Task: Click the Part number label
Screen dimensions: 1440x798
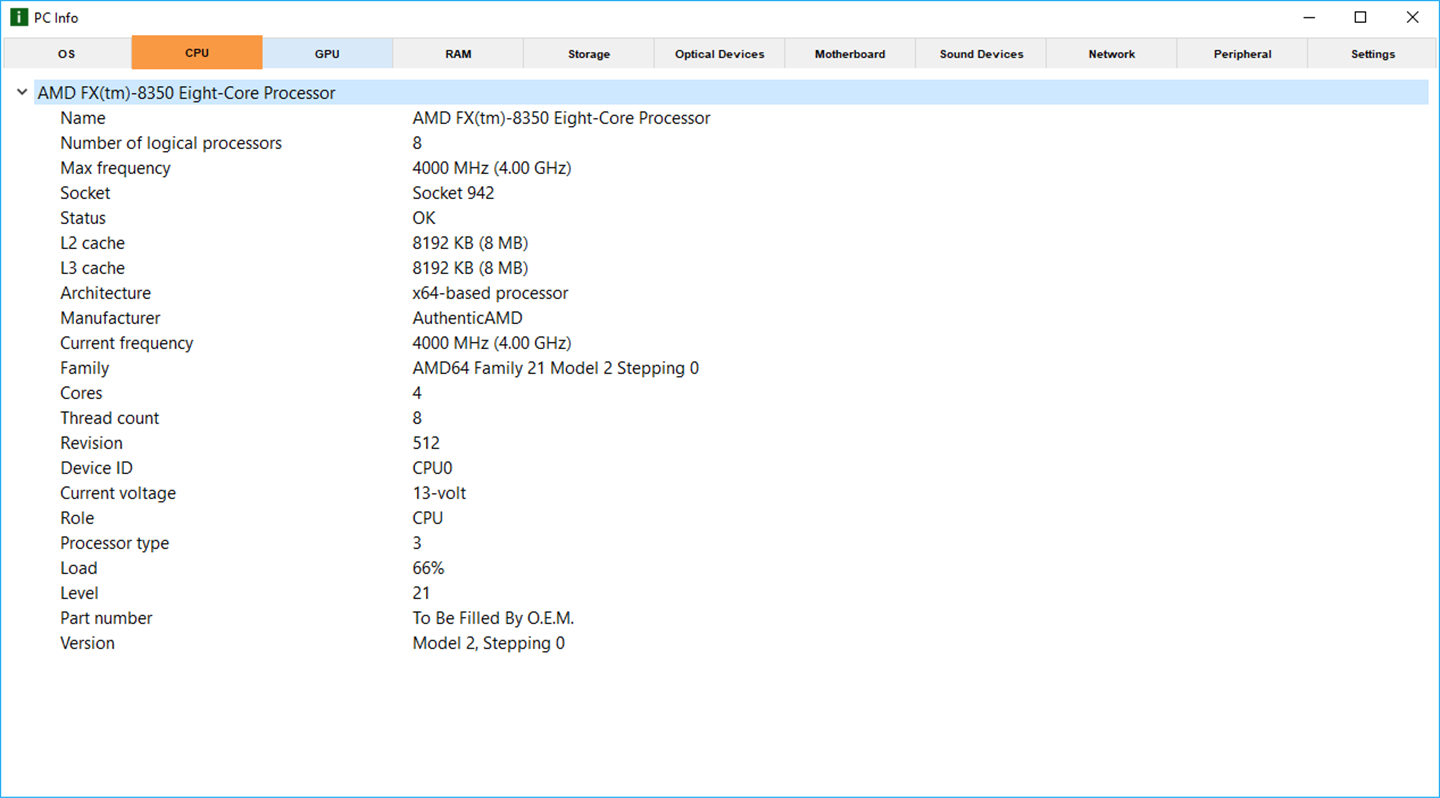Action: tap(106, 618)
